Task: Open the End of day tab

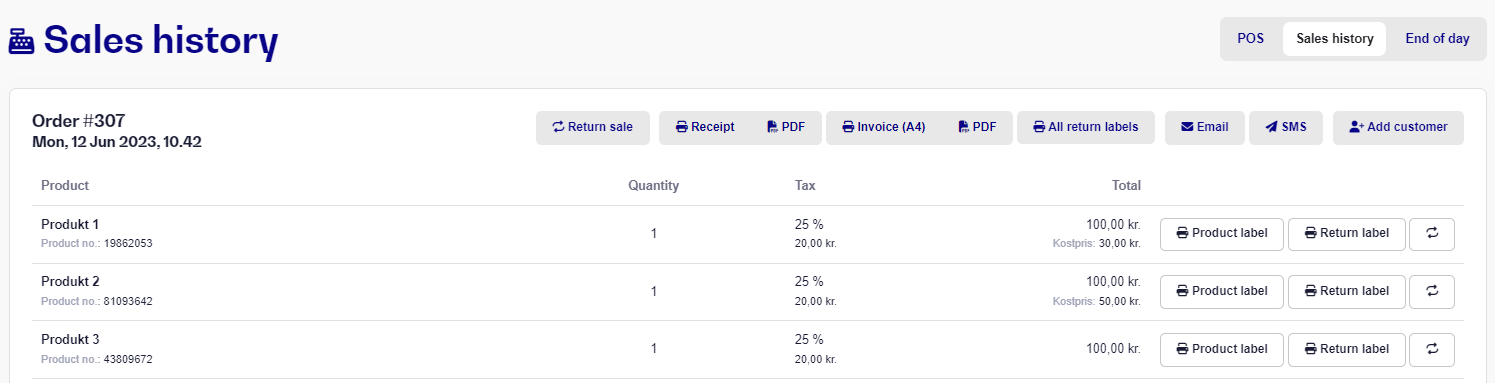Action: pyautogui.click(x=1437, y=39)
